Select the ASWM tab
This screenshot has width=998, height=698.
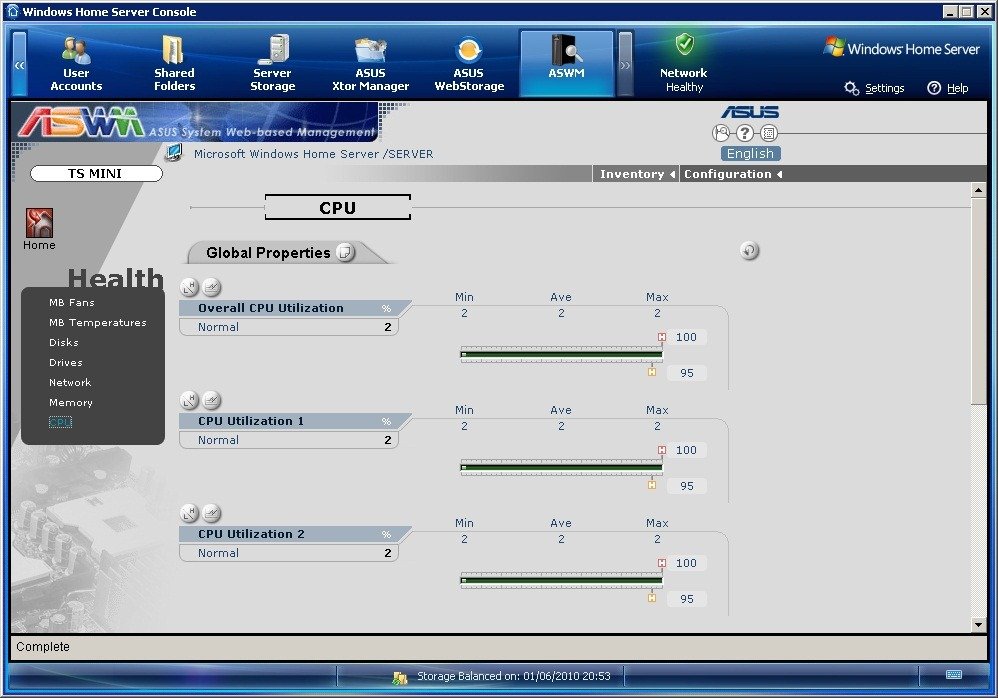click(x=566, y=63)
